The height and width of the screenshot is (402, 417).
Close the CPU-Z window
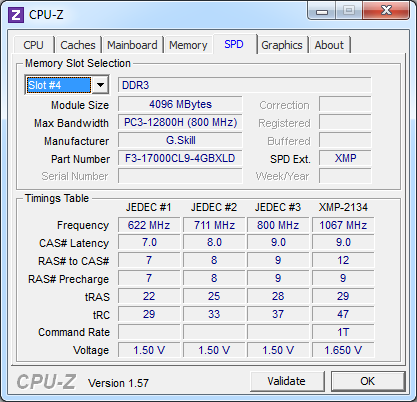[x=386, y=11]
